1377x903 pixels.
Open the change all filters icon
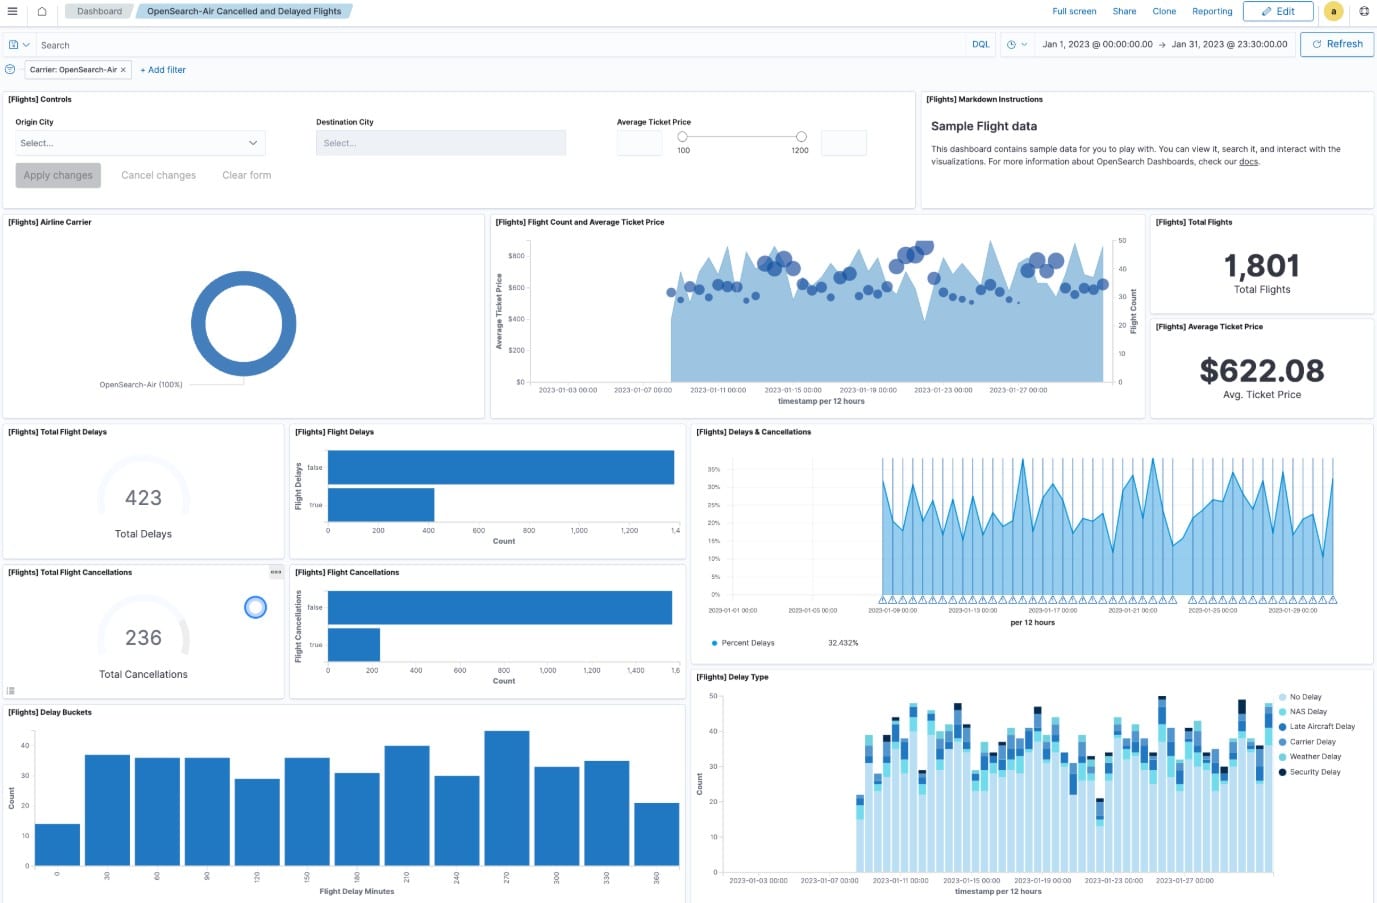10,70
